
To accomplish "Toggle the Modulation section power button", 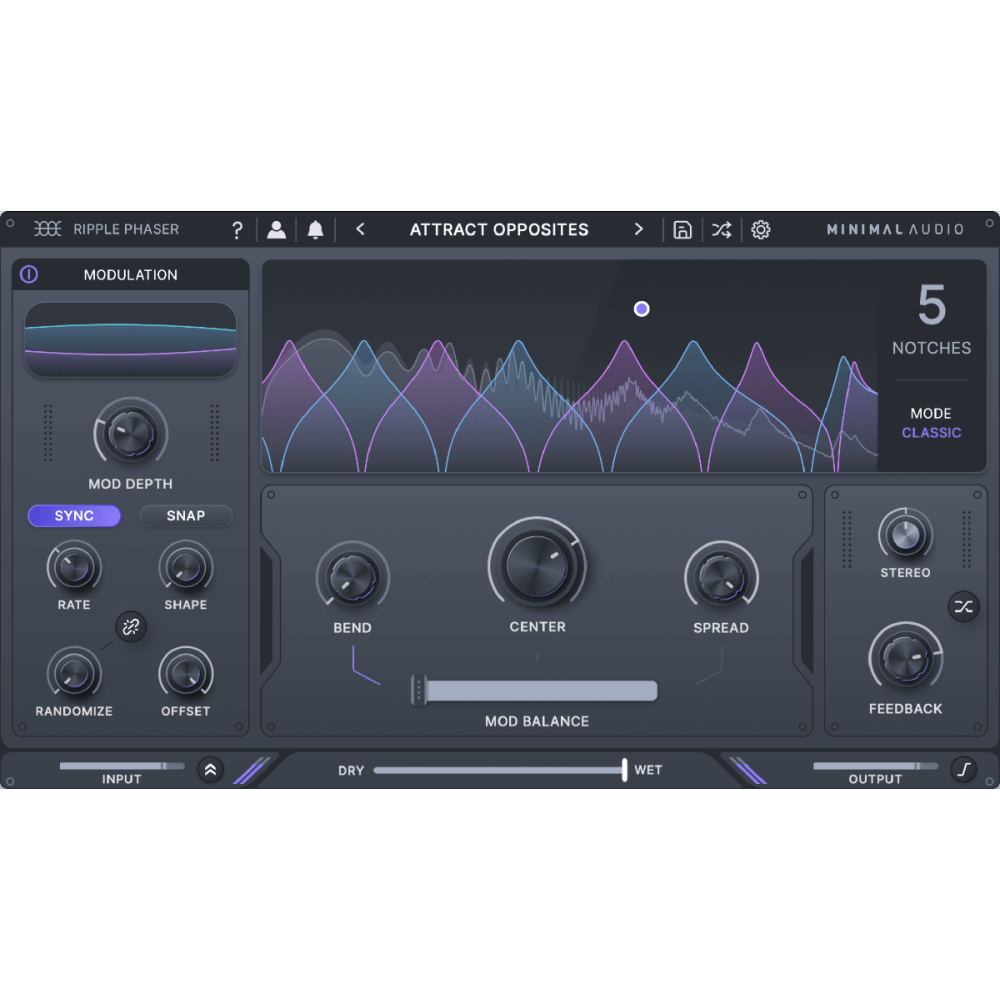I will (28, 274).
